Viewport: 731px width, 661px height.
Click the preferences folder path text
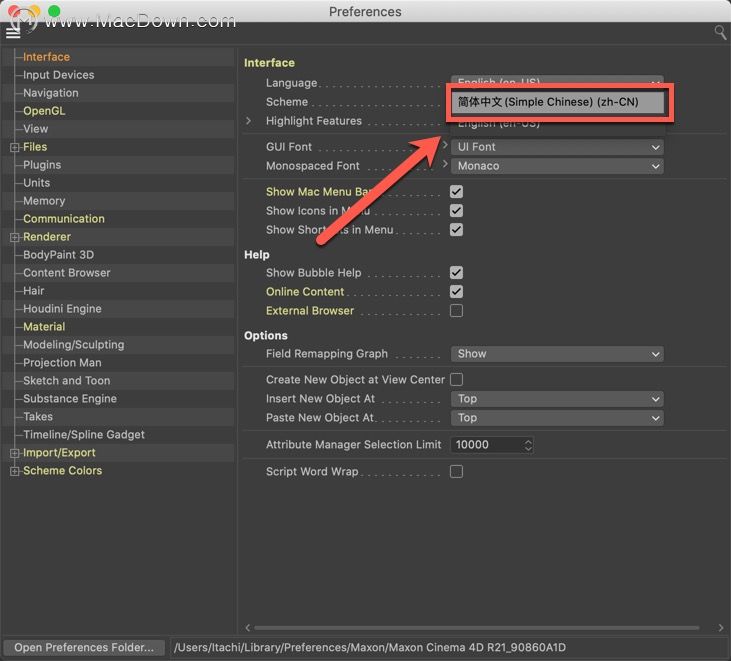tap(370, 647)
